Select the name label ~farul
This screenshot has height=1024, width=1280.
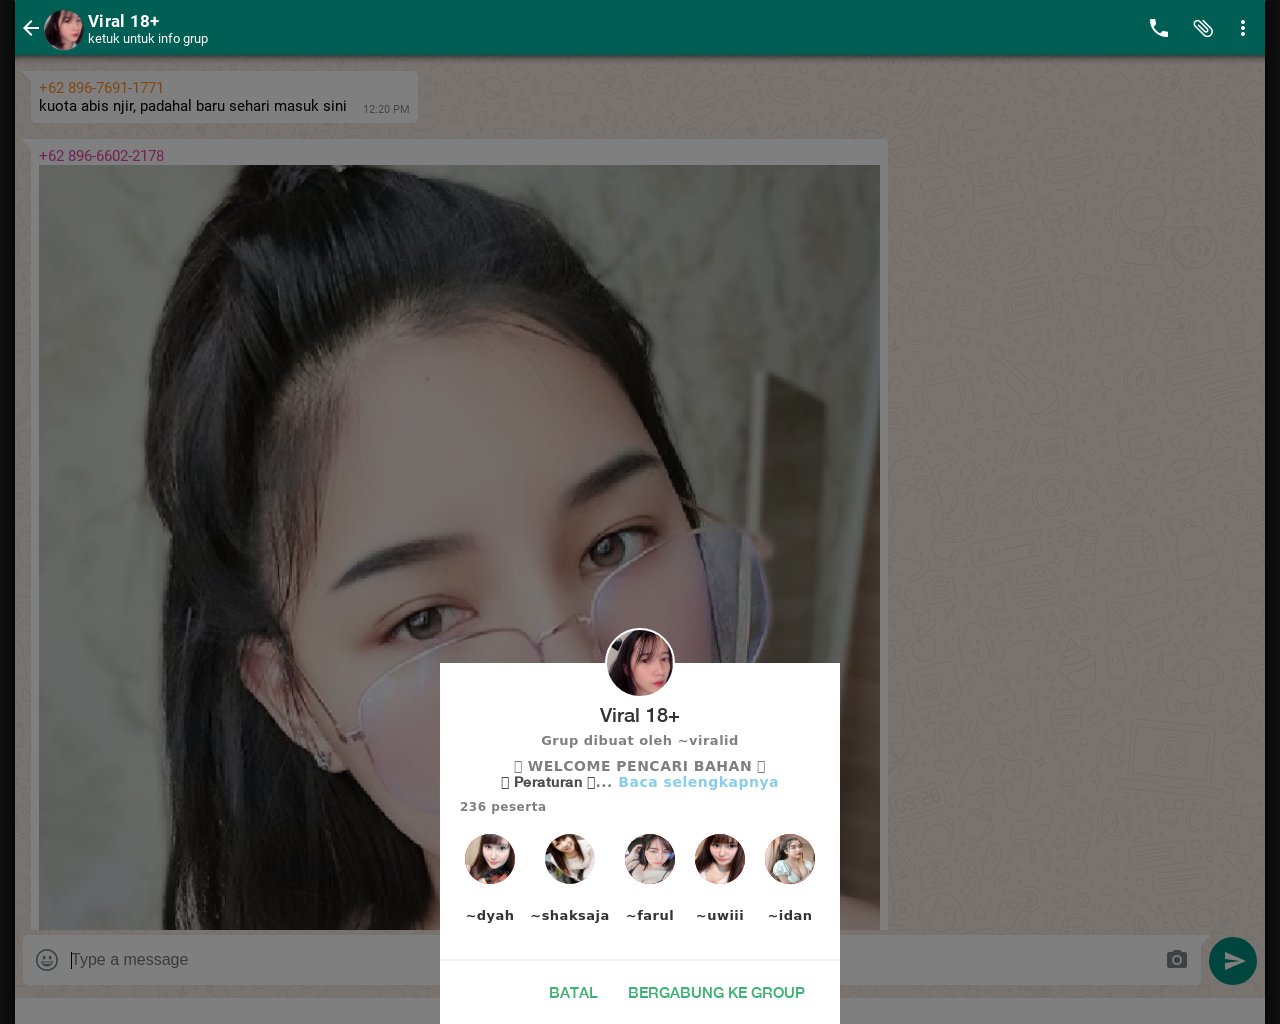[x=650, y=916]
